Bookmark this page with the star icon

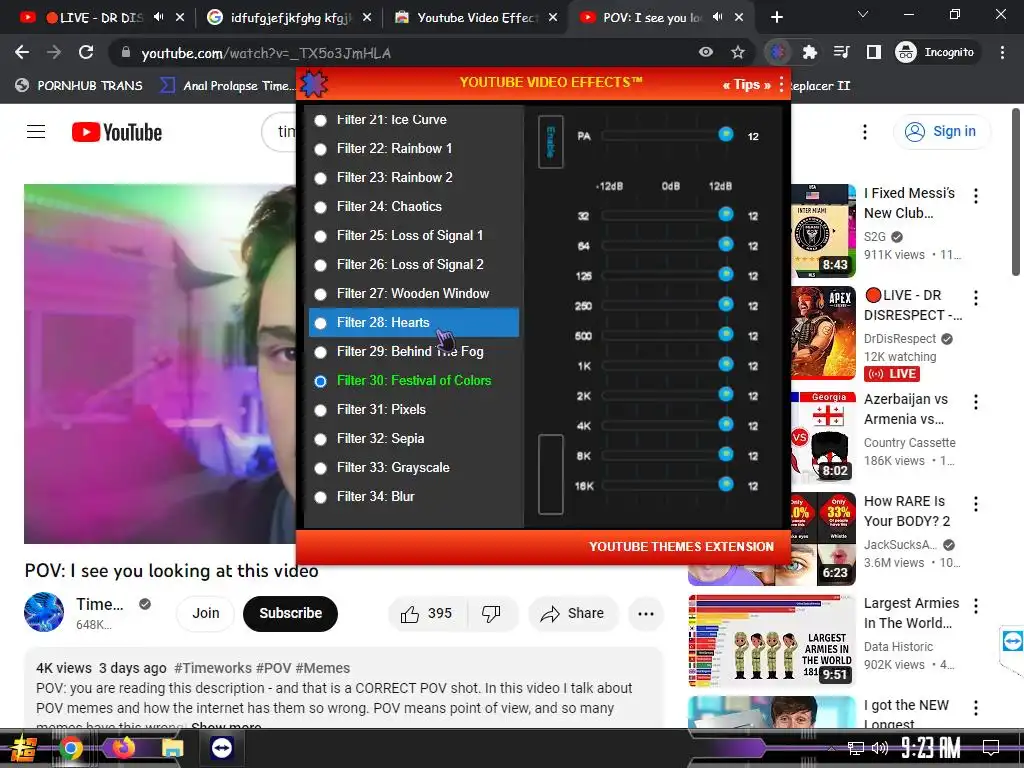pos(738,52)
